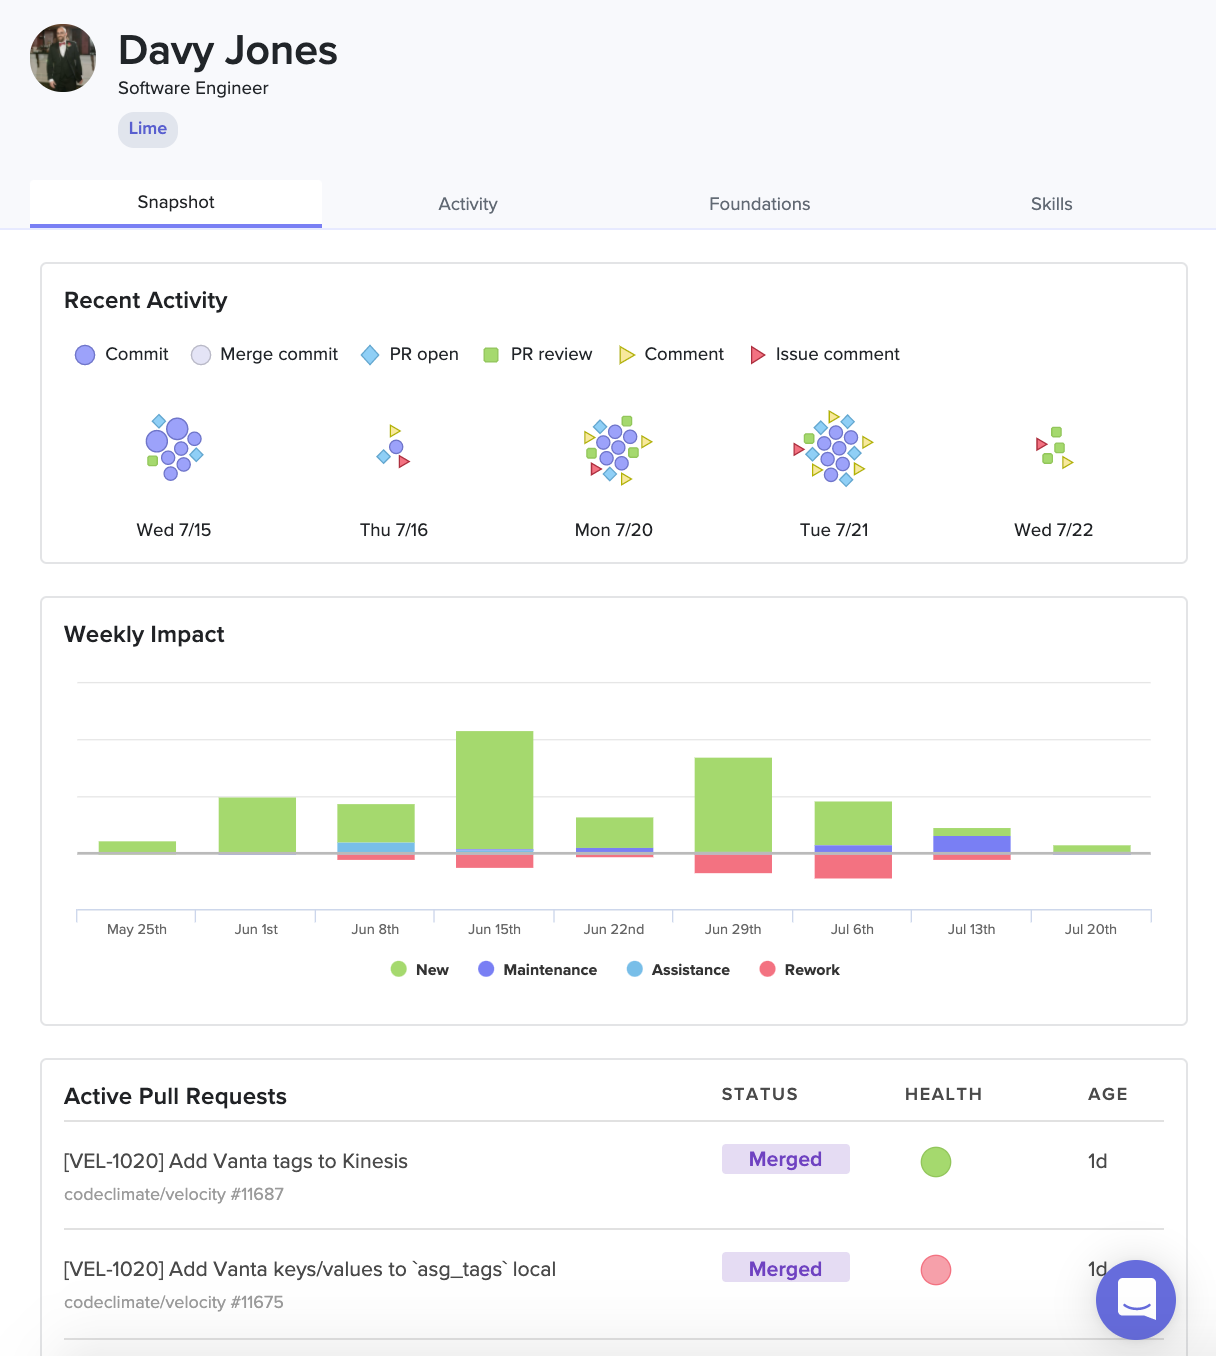This screenshot has width=1216, height=1356.
Task: Expand the Mon 7/20 activity bubble group
Action: (x=614, y=450)
